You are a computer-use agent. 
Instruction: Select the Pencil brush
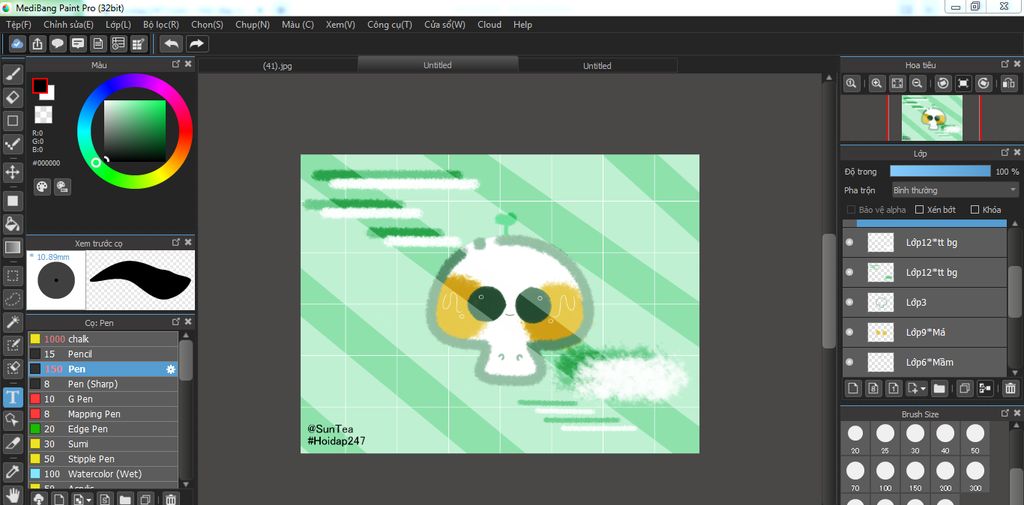103,354
